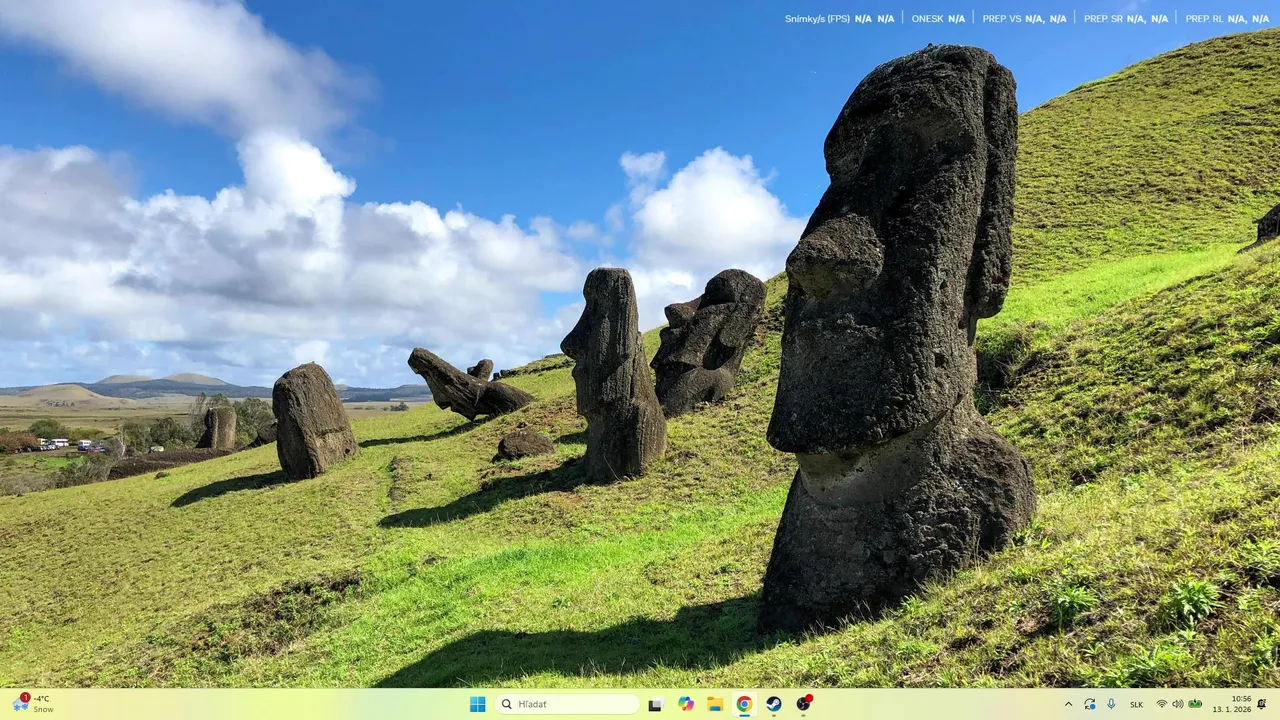Screen dimensions: 1280x720
Task: Change SLK keyboard input language
Action: pyautogui.click(x=1137, y=704)
